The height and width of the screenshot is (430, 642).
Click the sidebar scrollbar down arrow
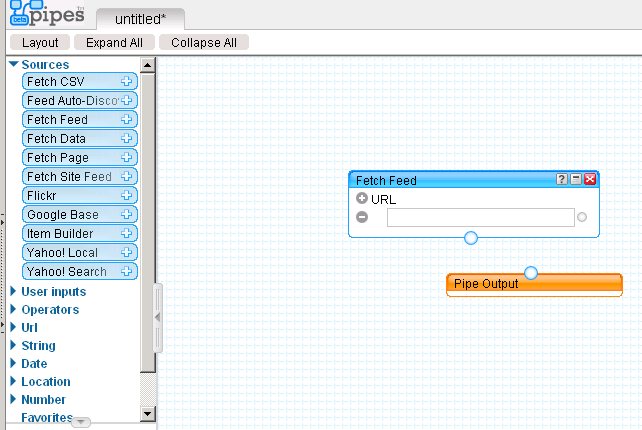[x=148, y=412]
